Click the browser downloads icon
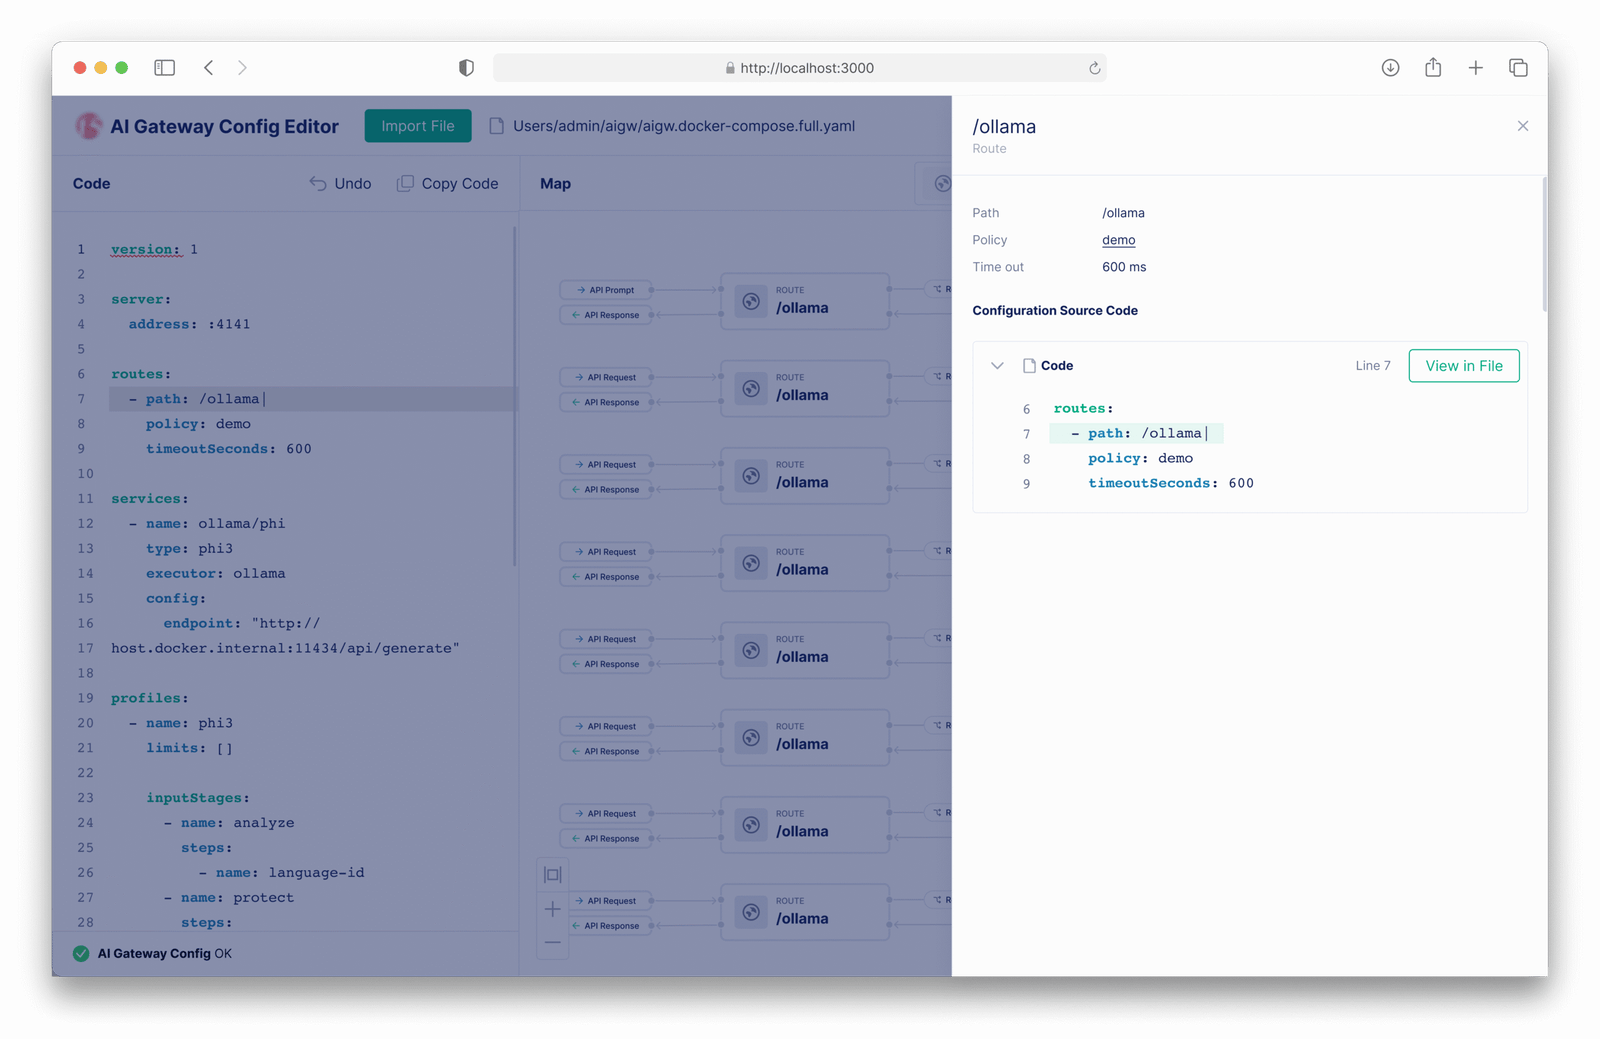The image size is (1600, 1039). click(x=1390, y=68)
